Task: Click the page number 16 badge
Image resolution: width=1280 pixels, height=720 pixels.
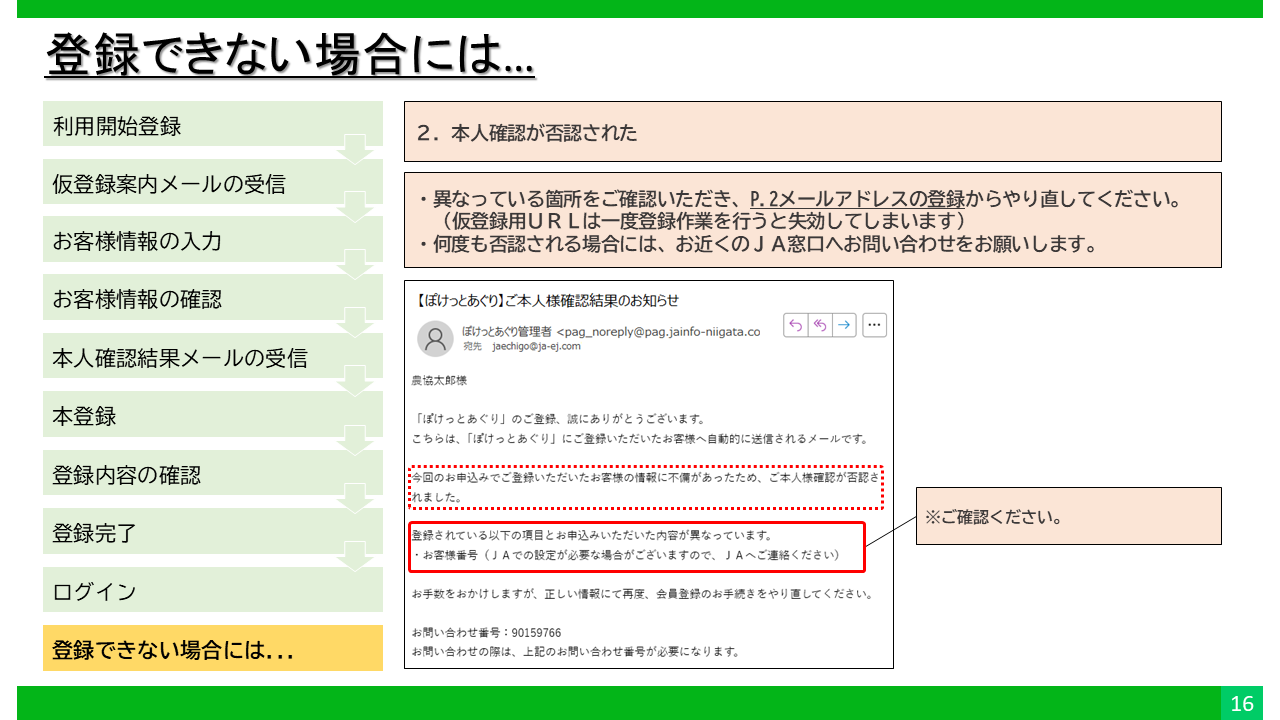Action: 1241,704
